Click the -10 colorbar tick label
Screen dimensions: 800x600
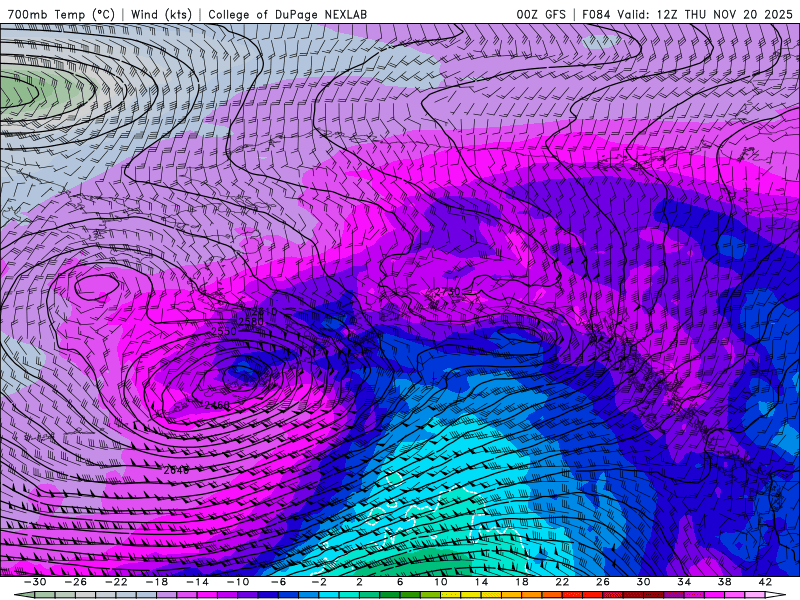(x=238, y=582)
